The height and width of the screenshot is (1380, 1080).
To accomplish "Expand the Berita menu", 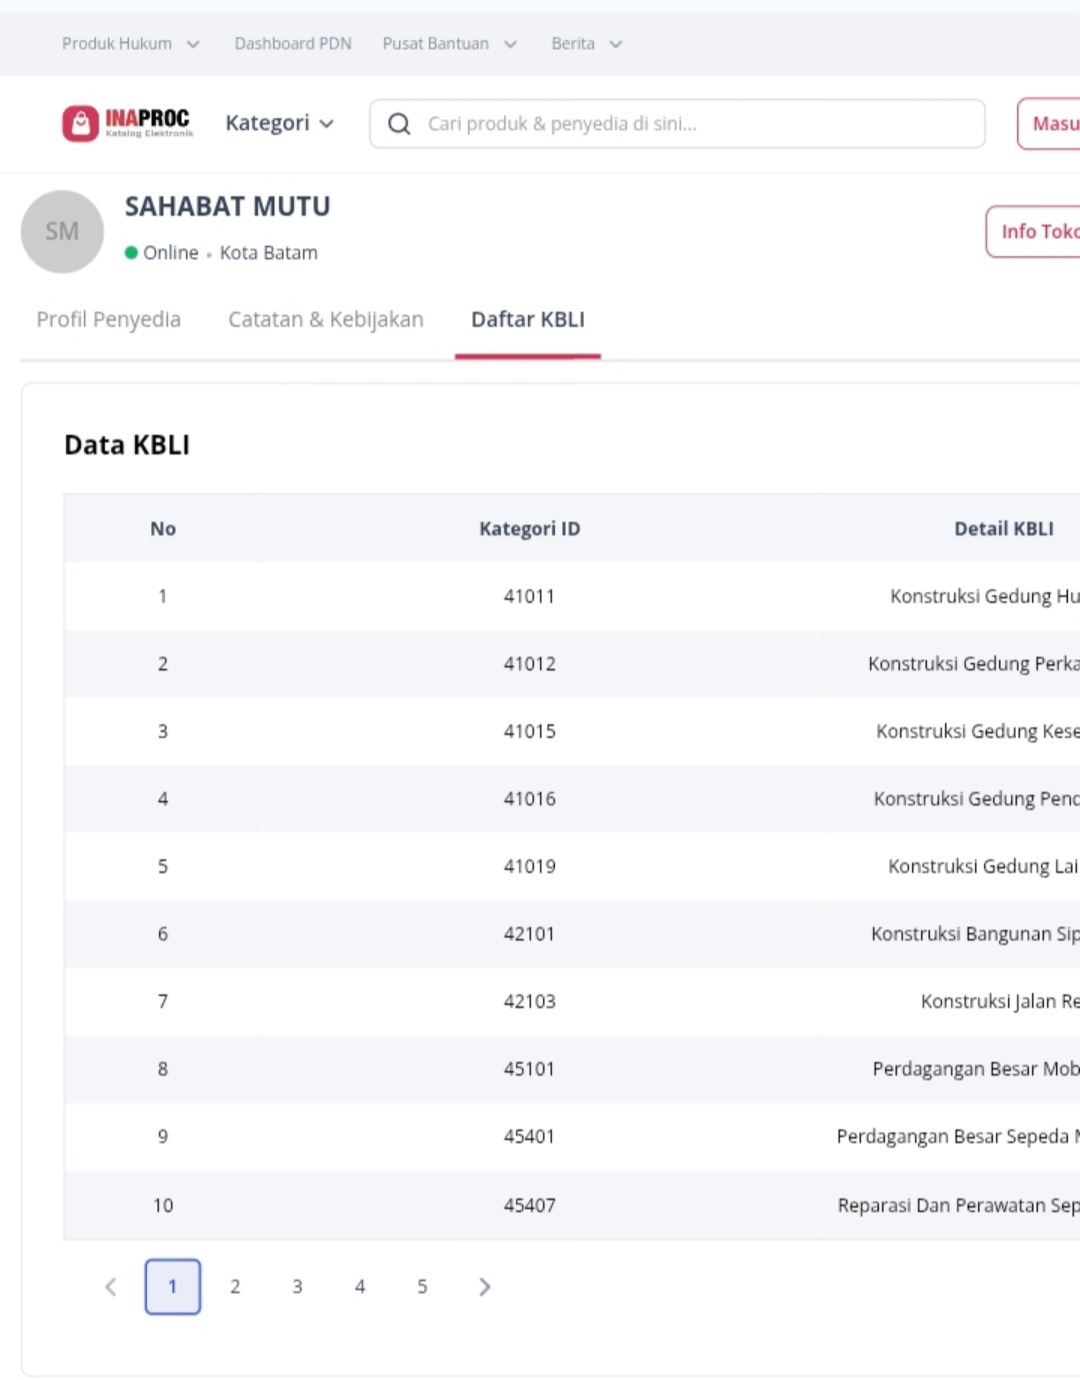I will click(587, 44).
